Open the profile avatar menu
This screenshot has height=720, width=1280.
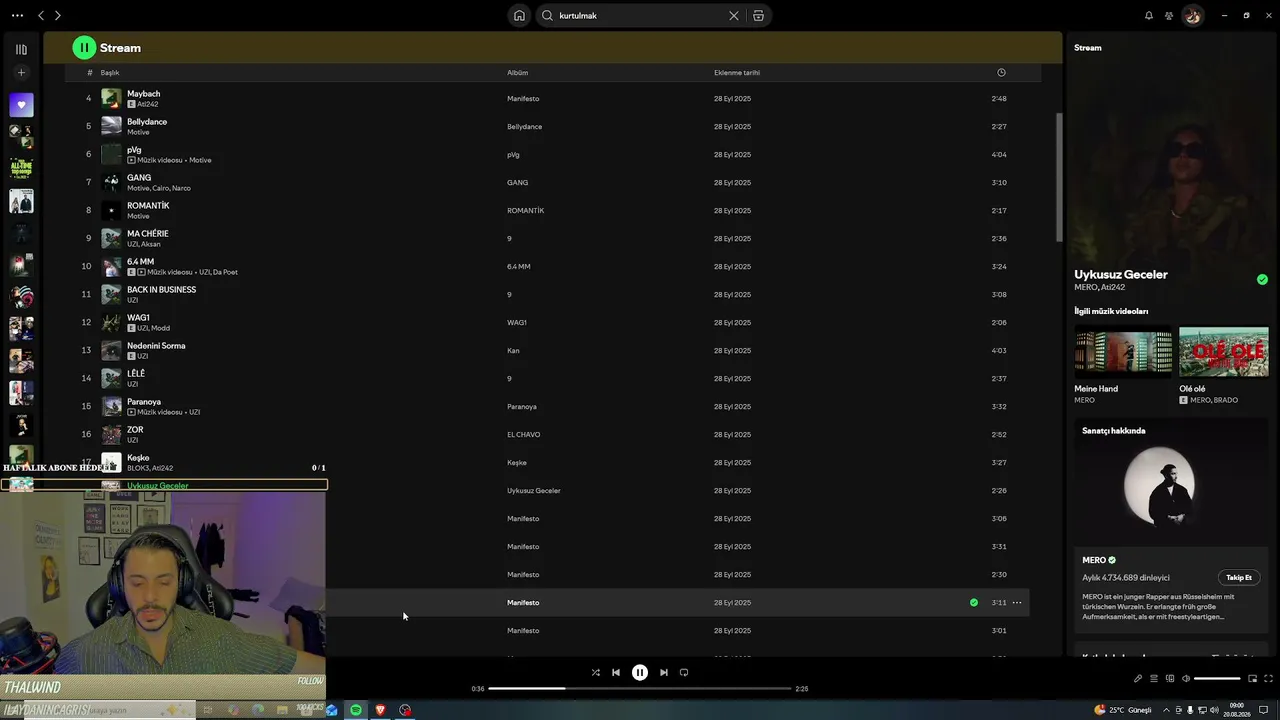(1192, 16)
